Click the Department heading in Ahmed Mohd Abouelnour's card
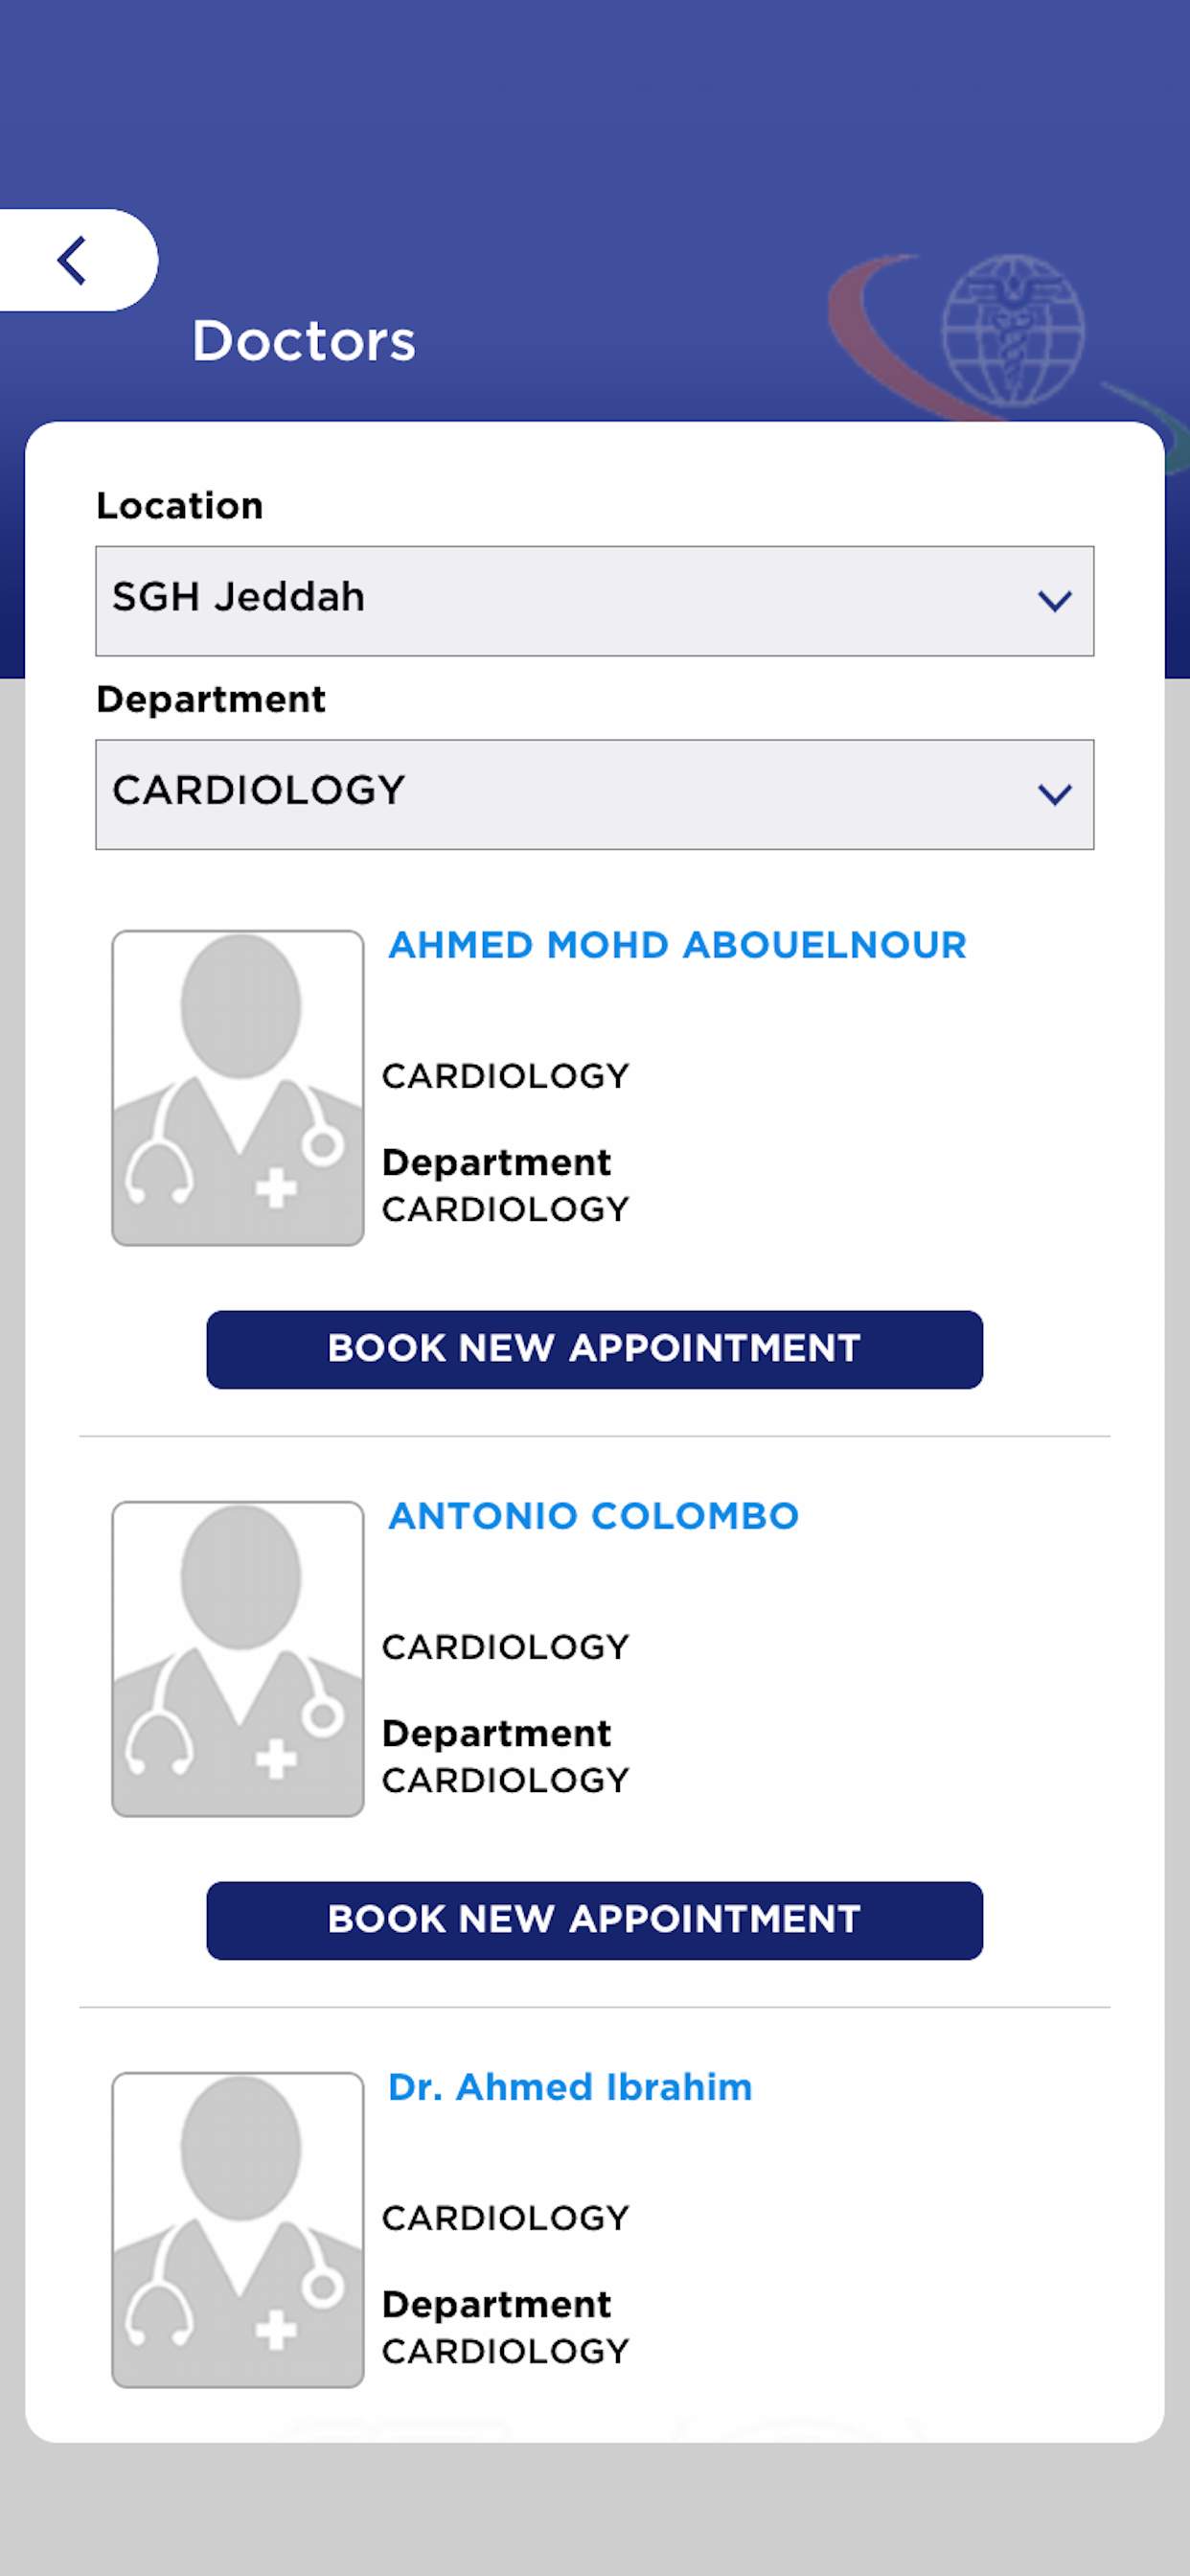1190x2576 pixels. (x=496, y=1162)
